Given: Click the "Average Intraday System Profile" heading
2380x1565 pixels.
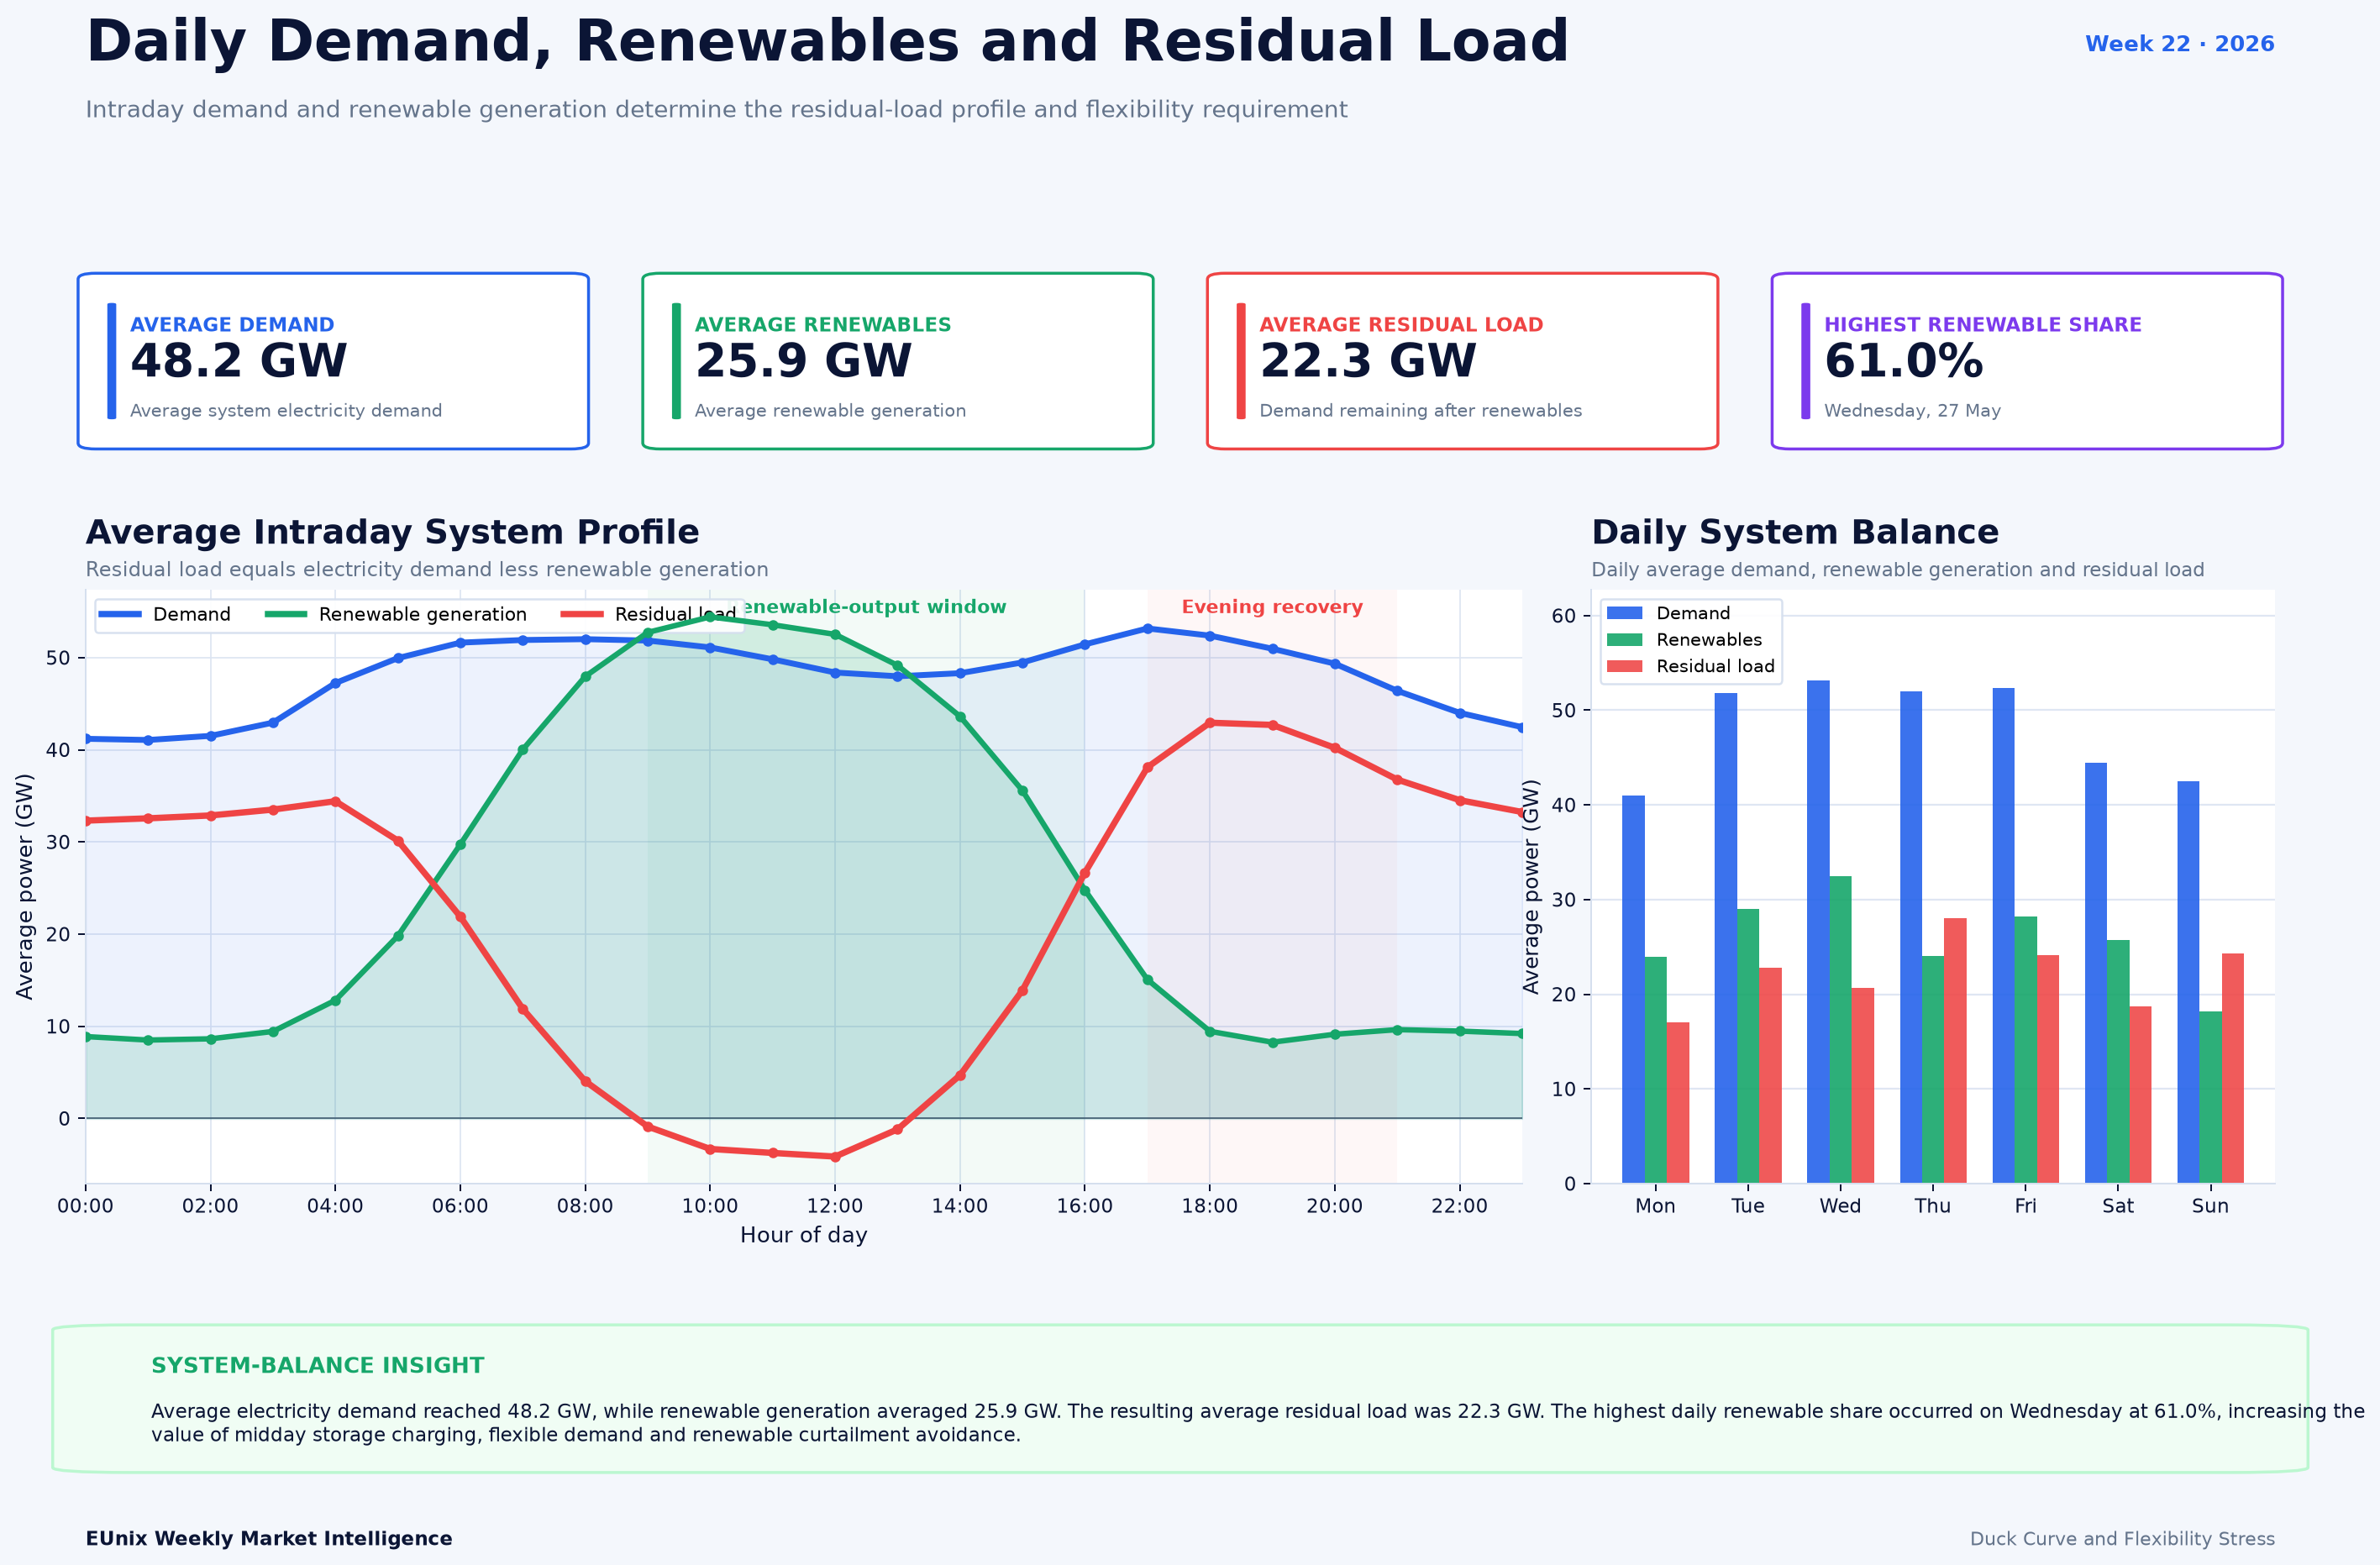Looking at the screenshot, I should tap(392, 532).
